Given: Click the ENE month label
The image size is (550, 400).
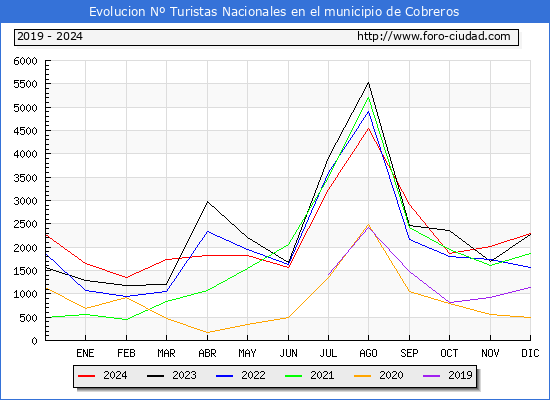Looking at the screenshot, I should 85,353.
